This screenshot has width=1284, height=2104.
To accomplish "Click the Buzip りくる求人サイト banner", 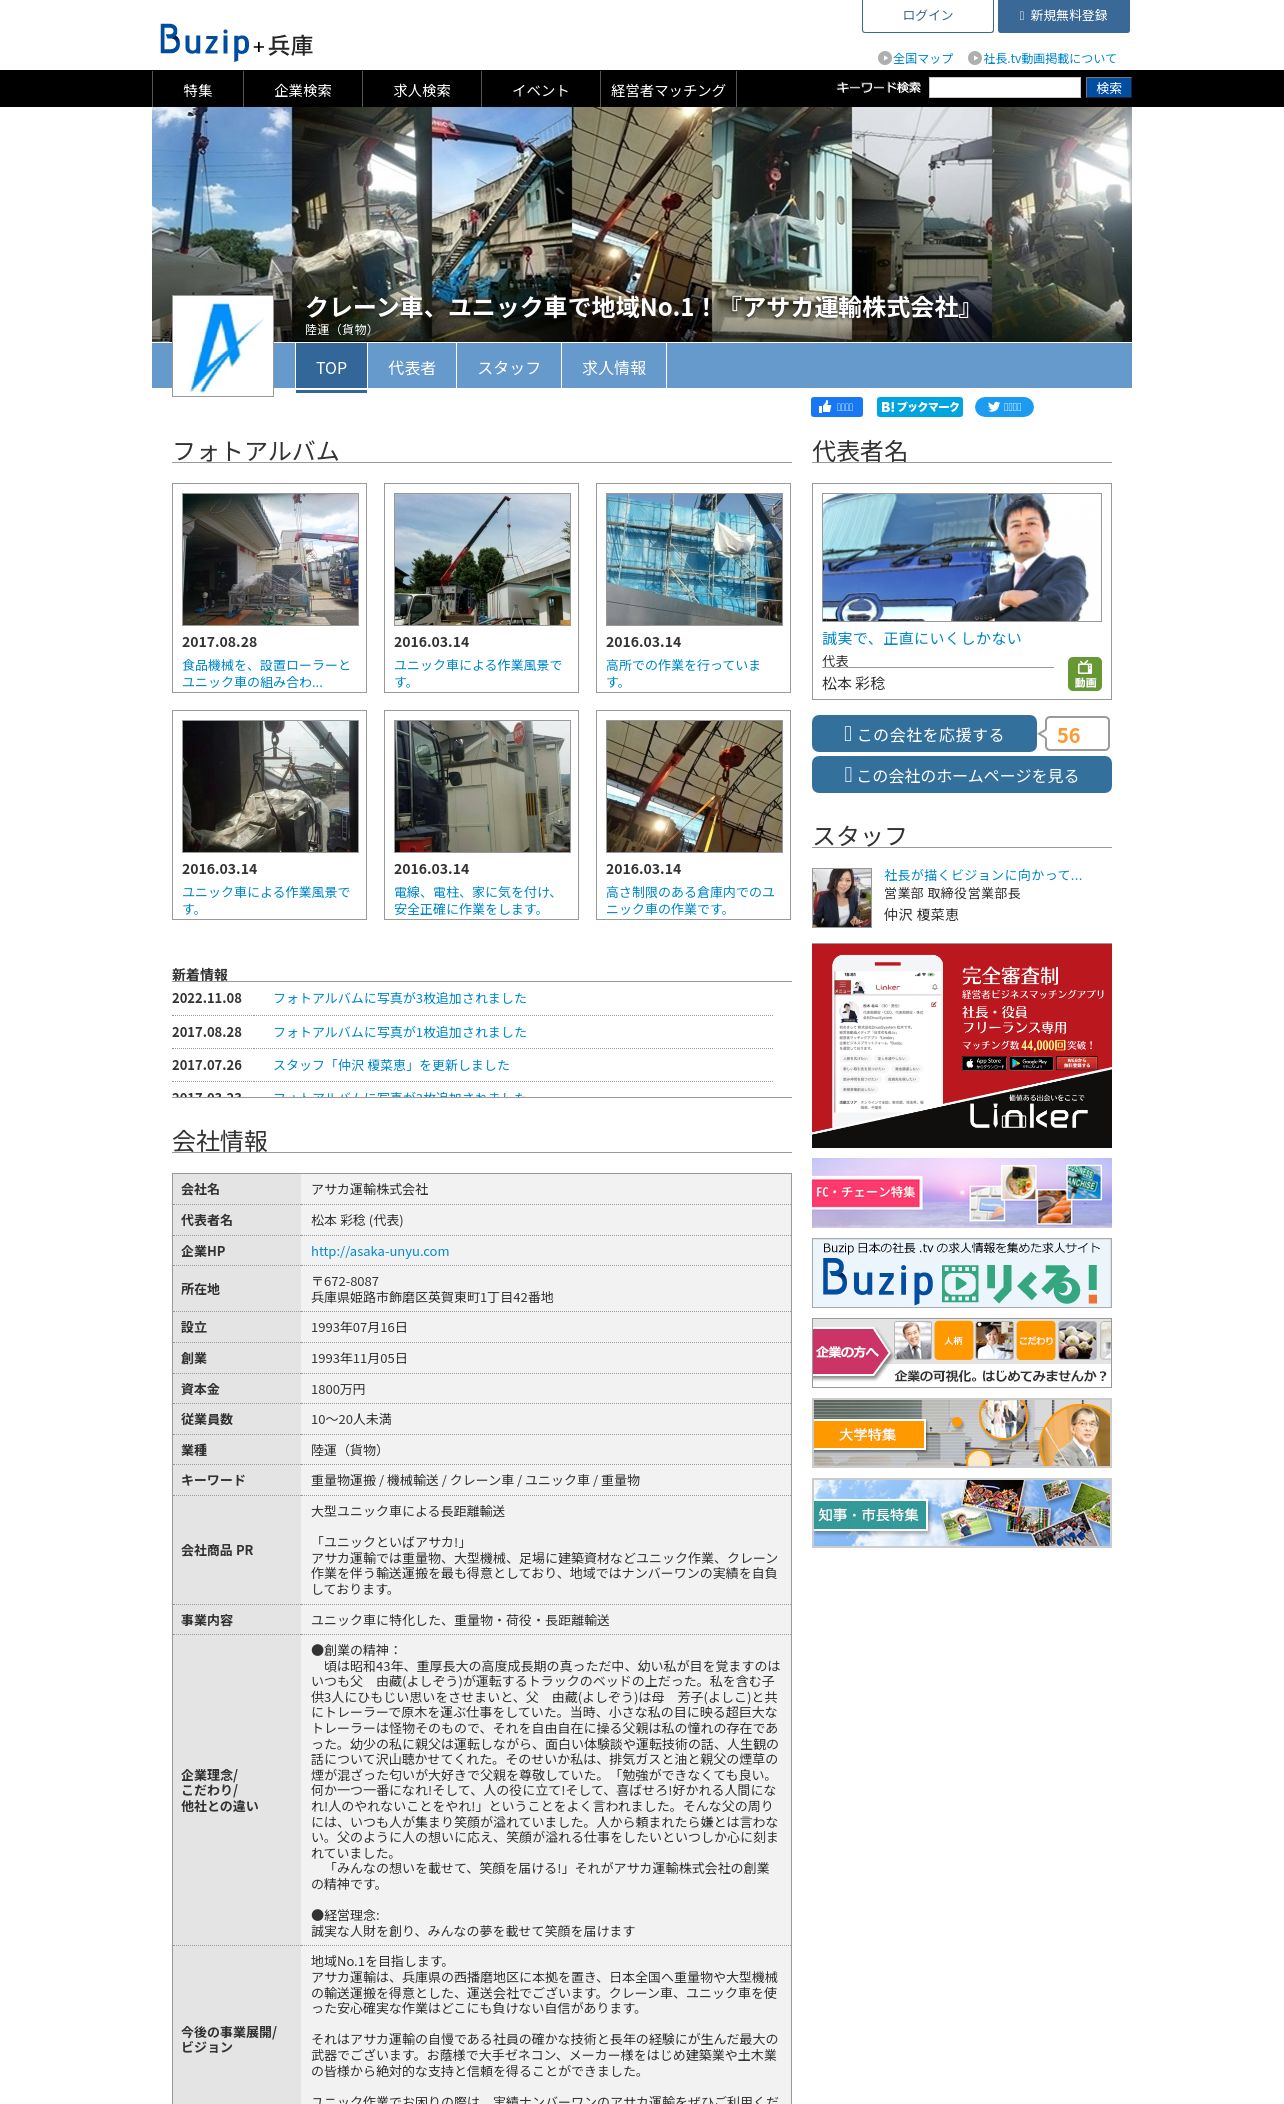I will pyautogui.click(x=962, y=1273).
